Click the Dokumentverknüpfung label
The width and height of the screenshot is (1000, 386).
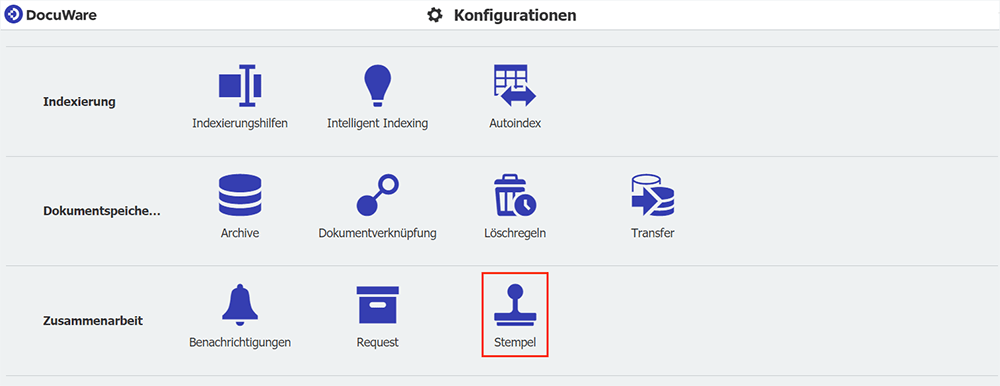(x=378, y=233)
